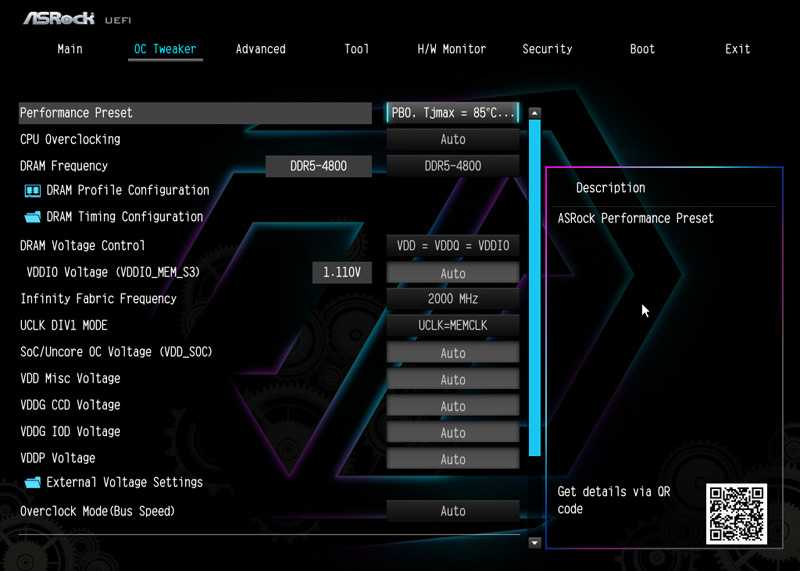
Task: Select the DRAM Frequency label
Action: pyautogui.click(x=64, y=166)
